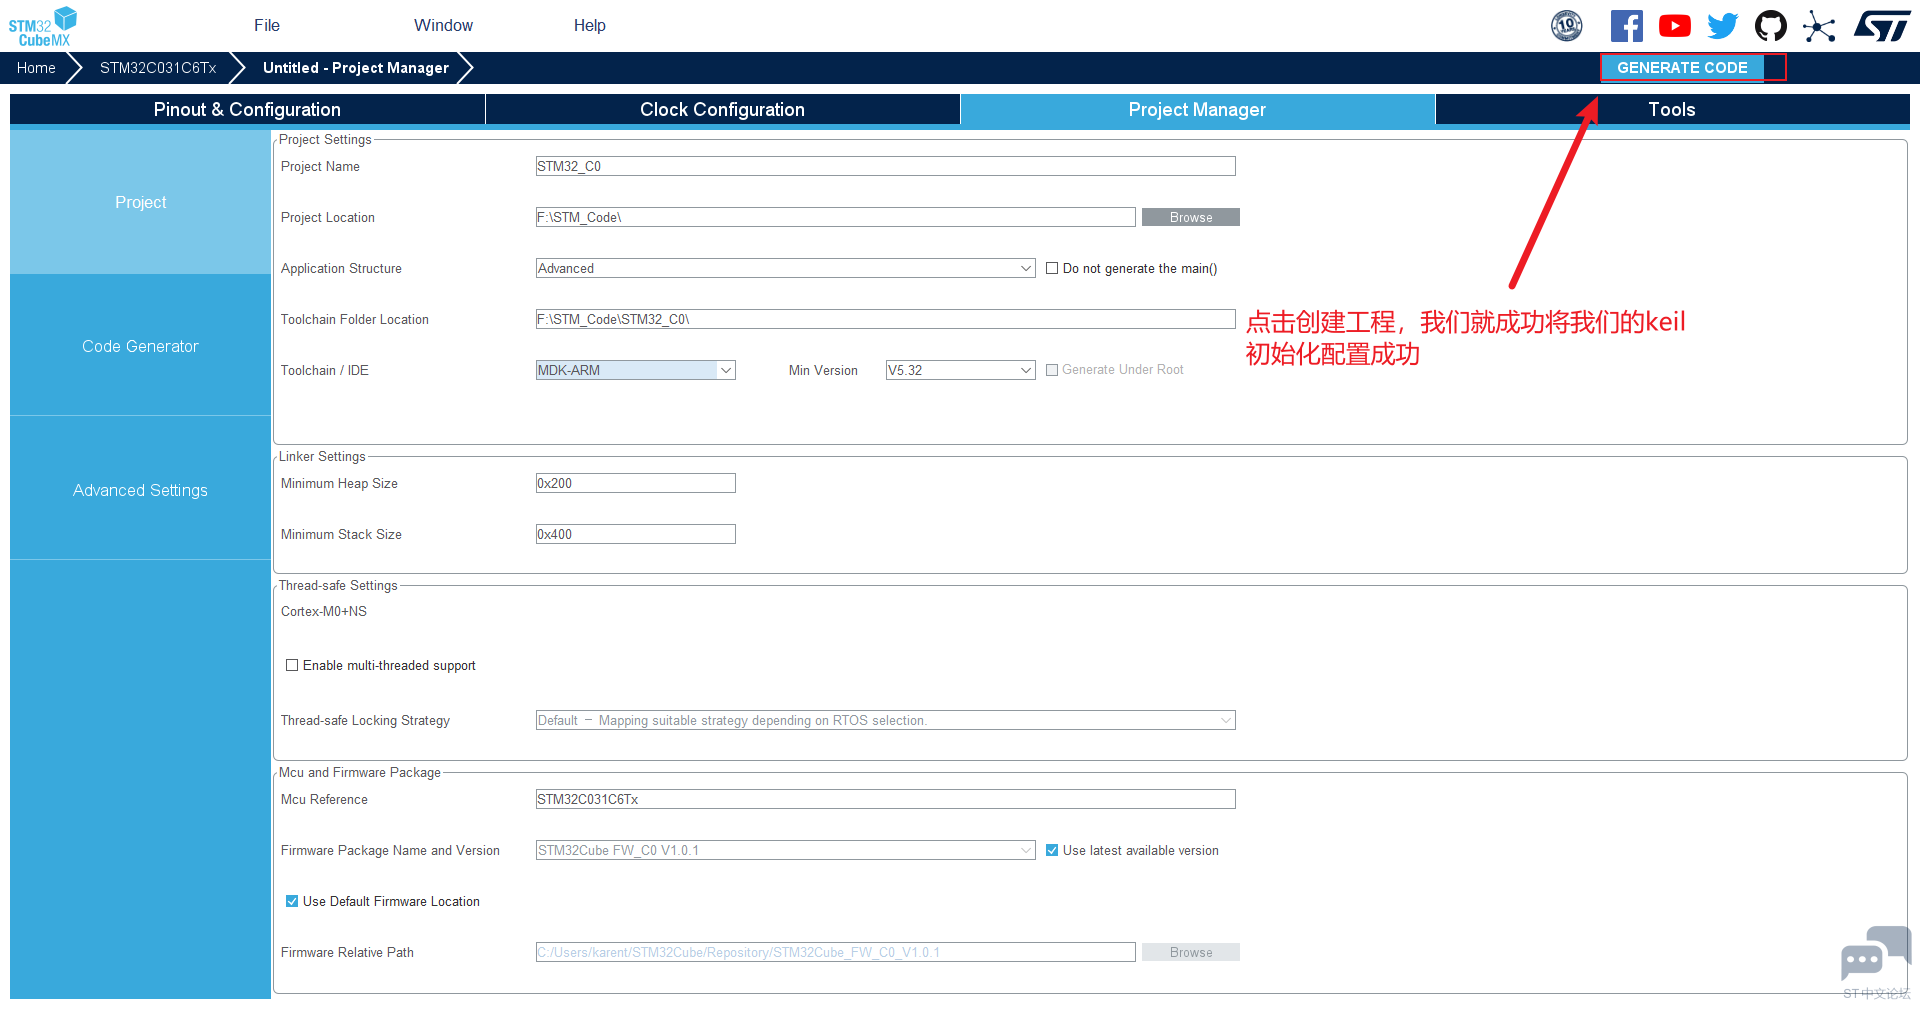1920x1009 pixels.
Task: Open Firmware Package Name and Version dropdown
Action: point(786,850)
